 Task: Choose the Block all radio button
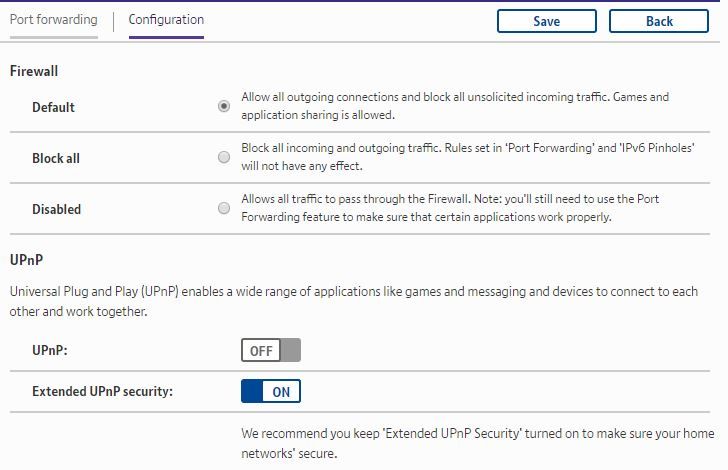[x=224, y=157]
